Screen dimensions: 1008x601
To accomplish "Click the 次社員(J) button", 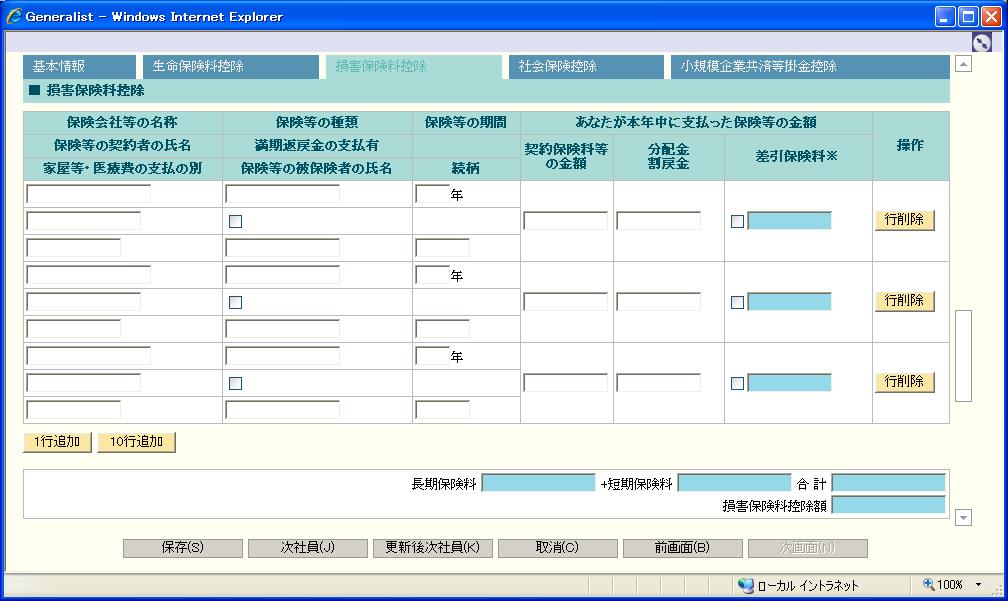I will [x=307, y=548].
